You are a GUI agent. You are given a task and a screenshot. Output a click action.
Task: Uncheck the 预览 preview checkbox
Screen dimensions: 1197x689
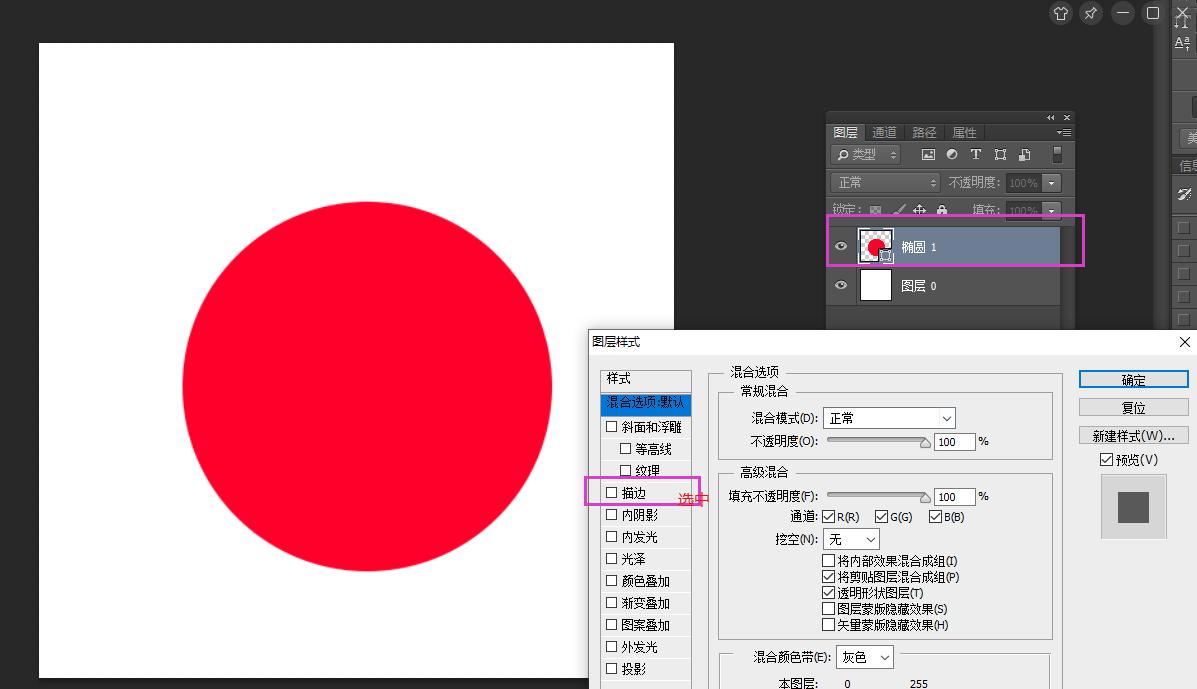(1106, 459)
